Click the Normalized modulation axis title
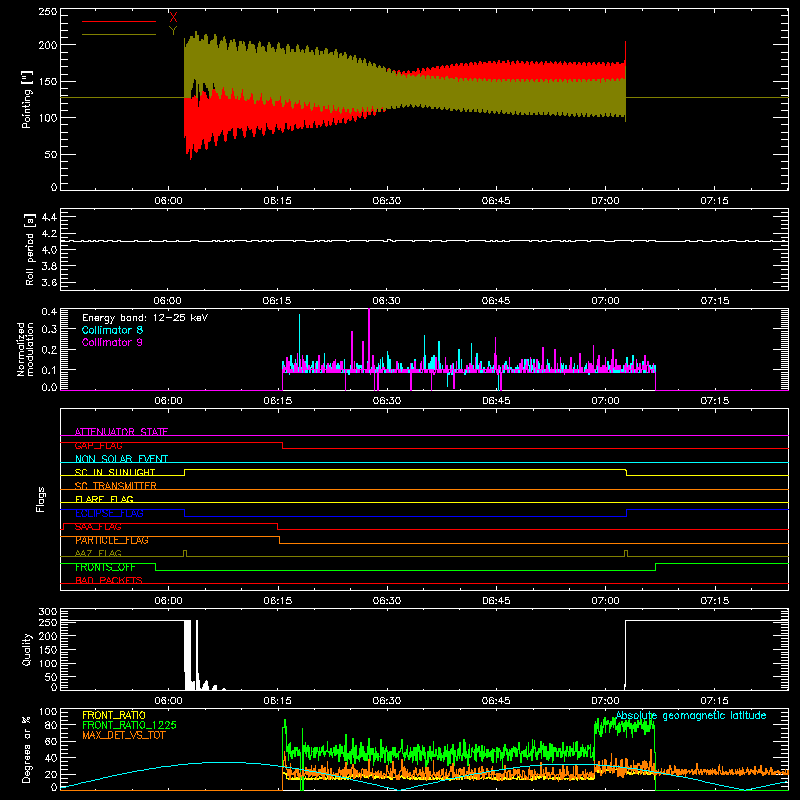 [x=25, y=349]
